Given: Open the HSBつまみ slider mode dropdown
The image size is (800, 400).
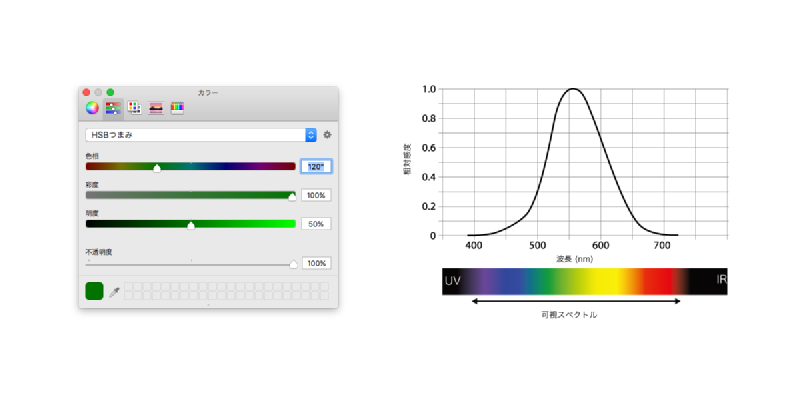Looking at the screenshot, I should point(201,135).
